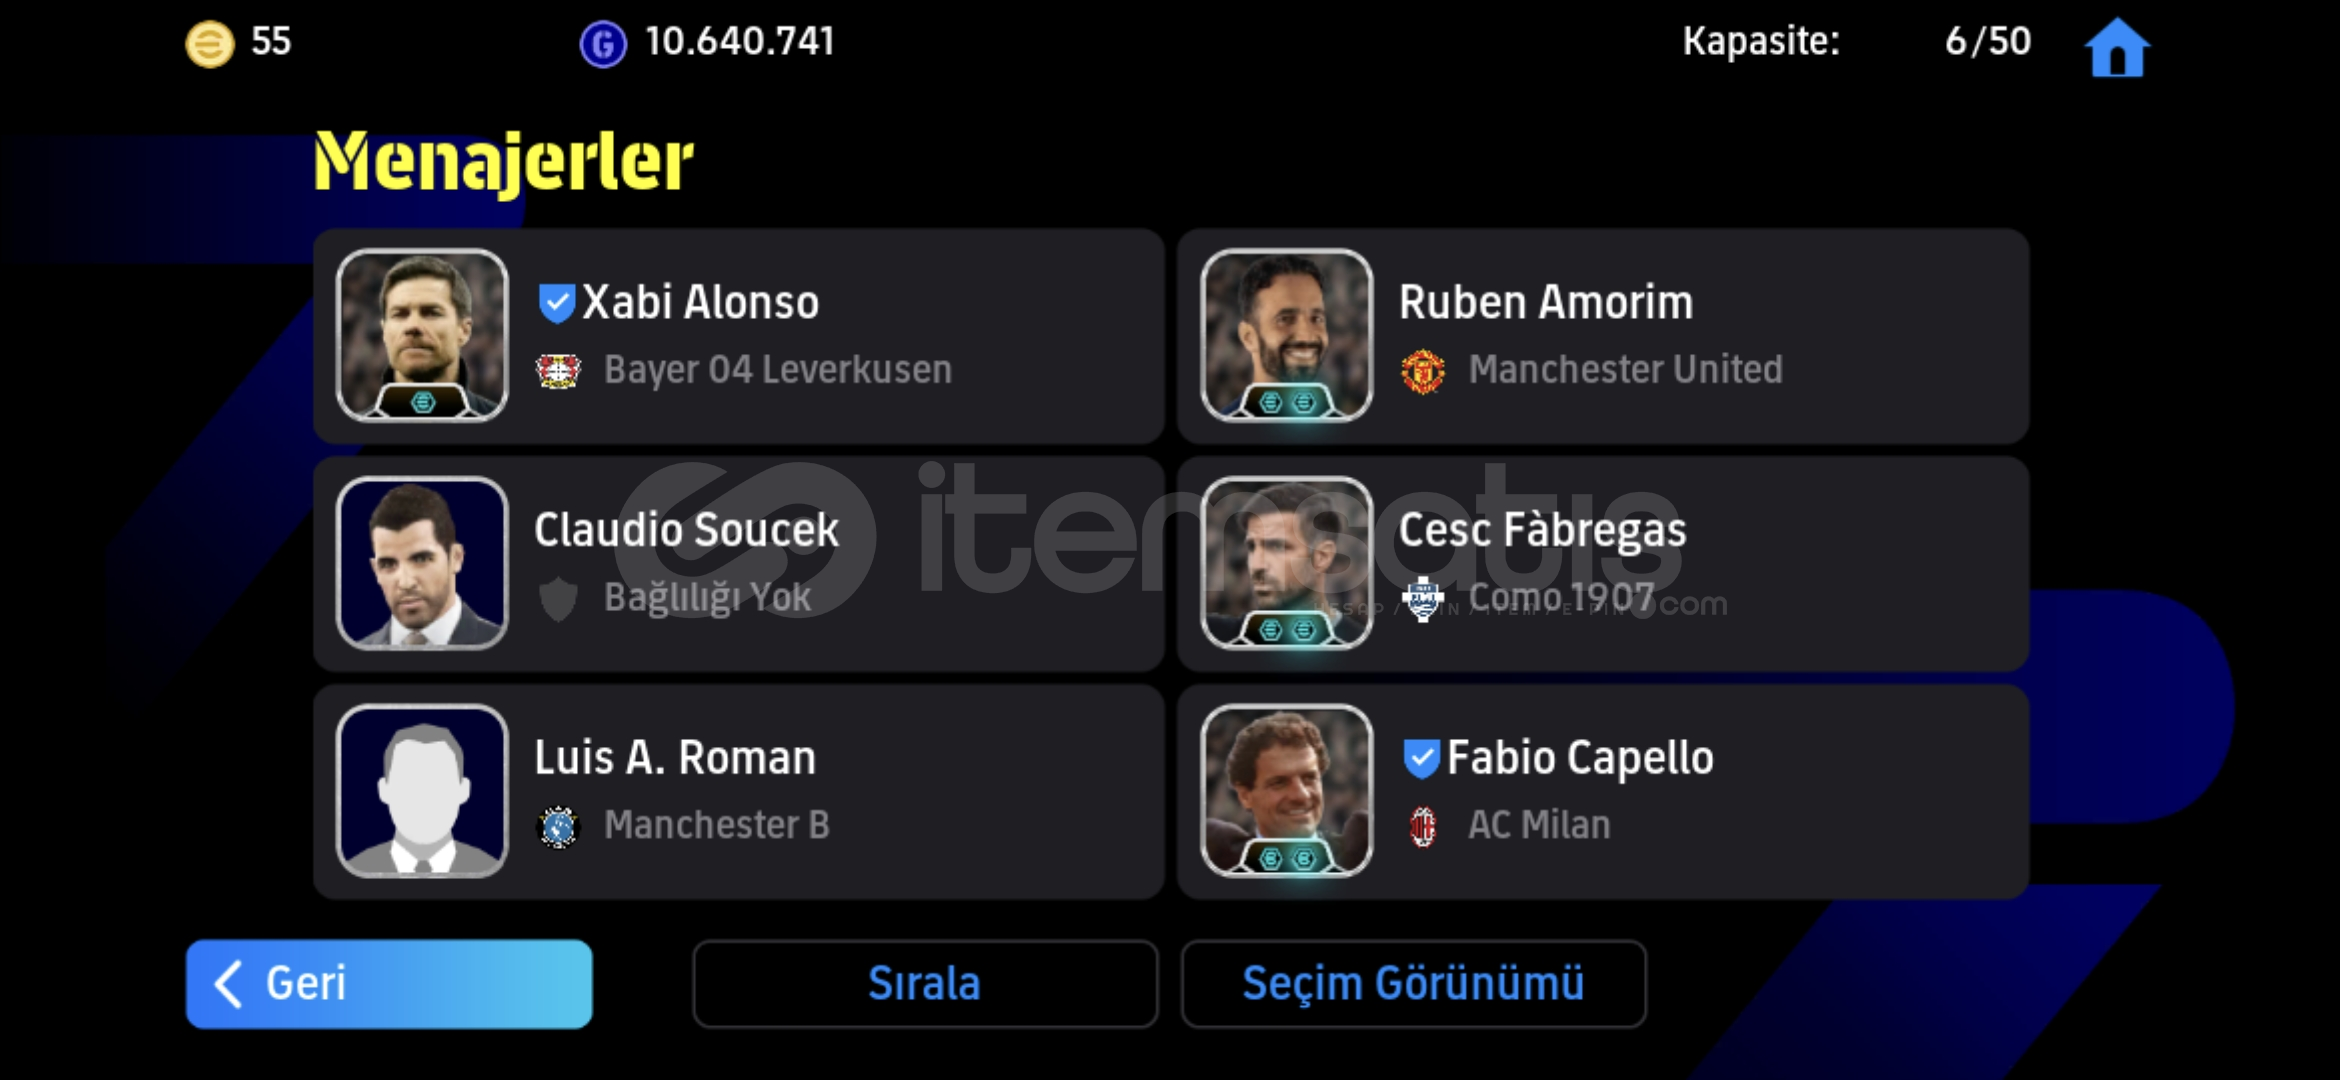Go back with the Geri button
Viewport: 2340px width, 1080px height.
point(389,984)
